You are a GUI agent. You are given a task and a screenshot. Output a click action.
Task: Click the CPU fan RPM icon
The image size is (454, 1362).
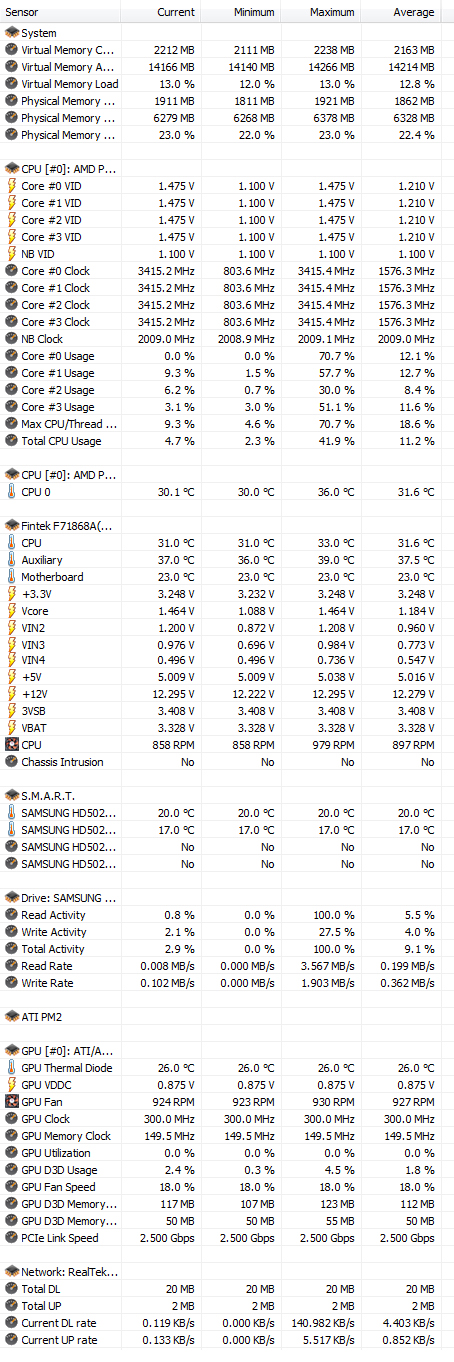pyautogui.click(x=12, y=746)
